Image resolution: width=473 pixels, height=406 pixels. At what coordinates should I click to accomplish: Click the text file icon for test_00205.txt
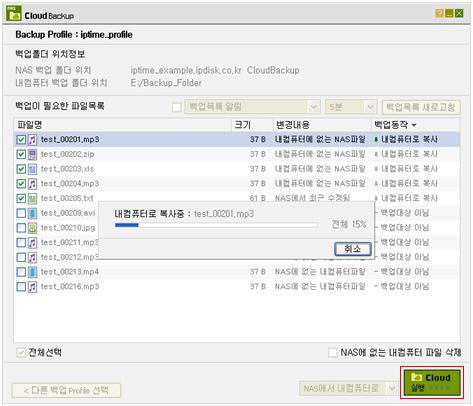32,198
